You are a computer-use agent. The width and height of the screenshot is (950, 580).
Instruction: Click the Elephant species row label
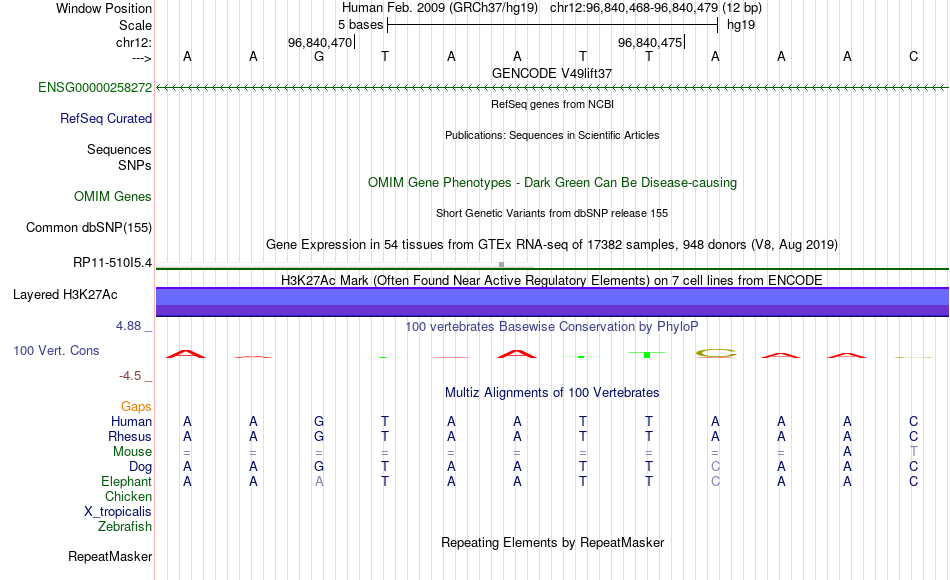(x=126, y=481)
